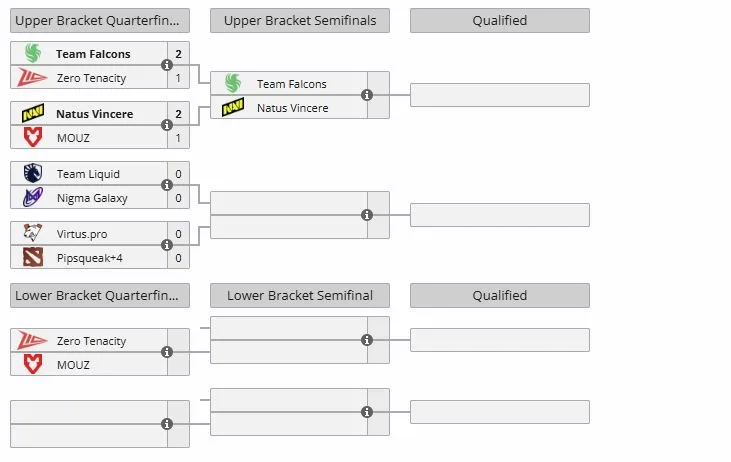Open Natus Vincere in the quarterfinal match

coord(95,114)
